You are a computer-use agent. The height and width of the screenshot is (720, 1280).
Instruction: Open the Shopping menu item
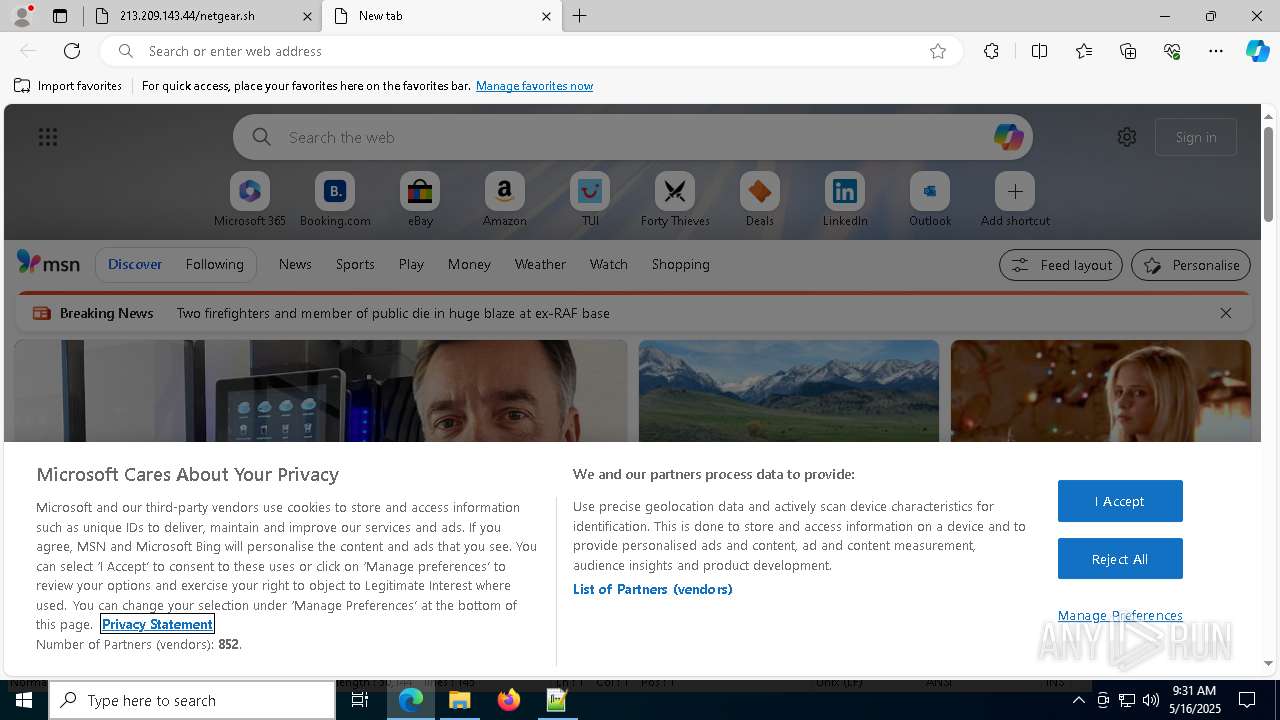coord(681,264)
